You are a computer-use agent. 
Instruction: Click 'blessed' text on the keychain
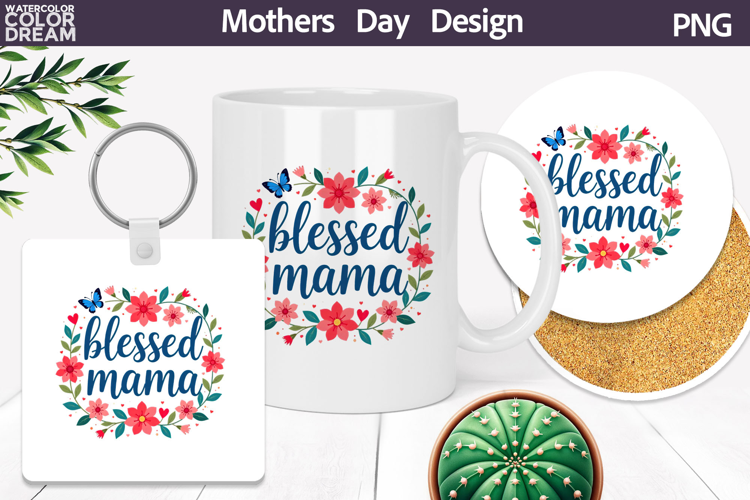pyautogui.click(x=143, y=339)
